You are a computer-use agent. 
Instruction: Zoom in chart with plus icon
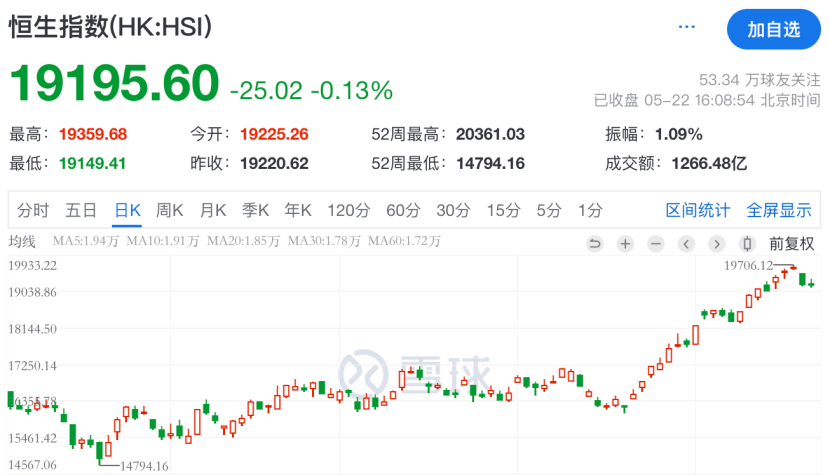(625, 244)
